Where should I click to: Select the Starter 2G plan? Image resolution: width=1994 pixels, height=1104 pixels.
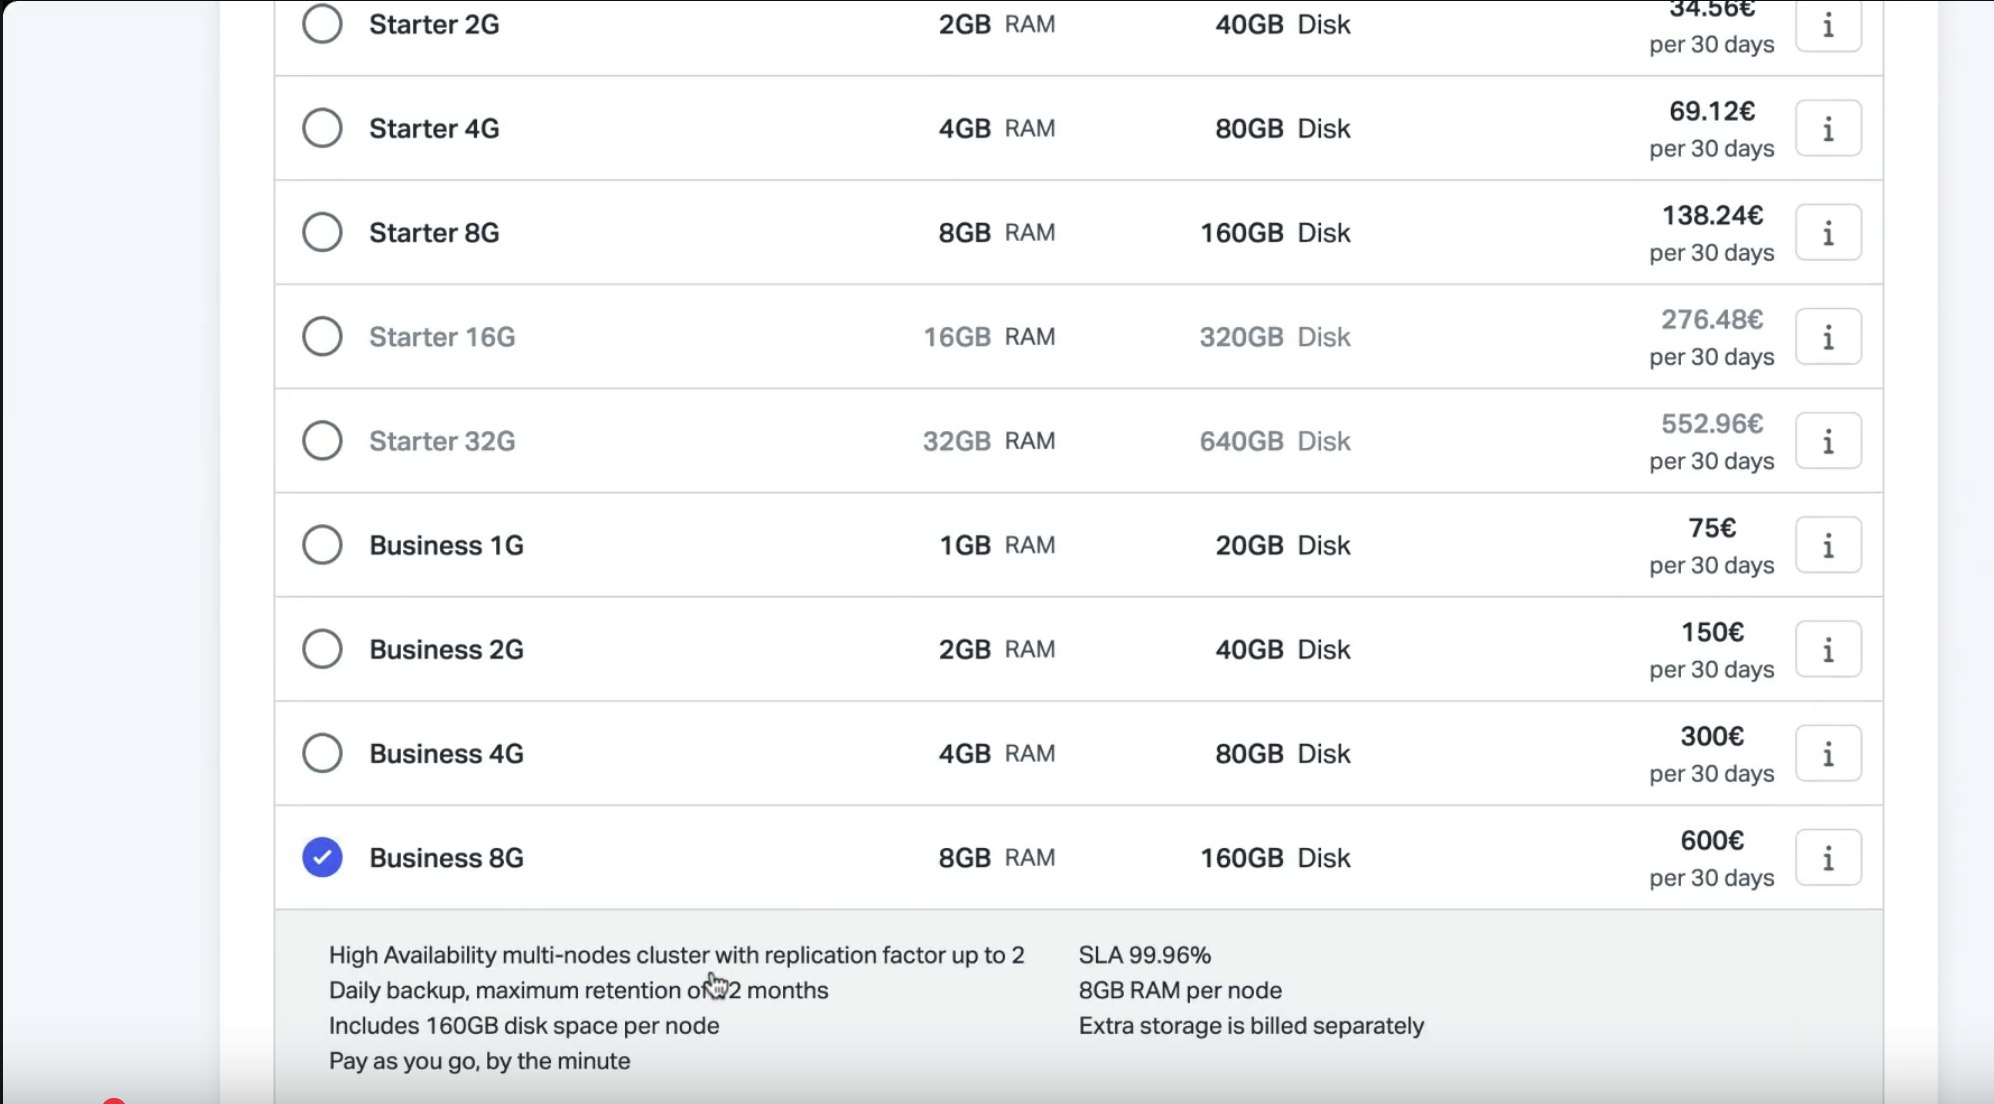(x=322, y=24)
